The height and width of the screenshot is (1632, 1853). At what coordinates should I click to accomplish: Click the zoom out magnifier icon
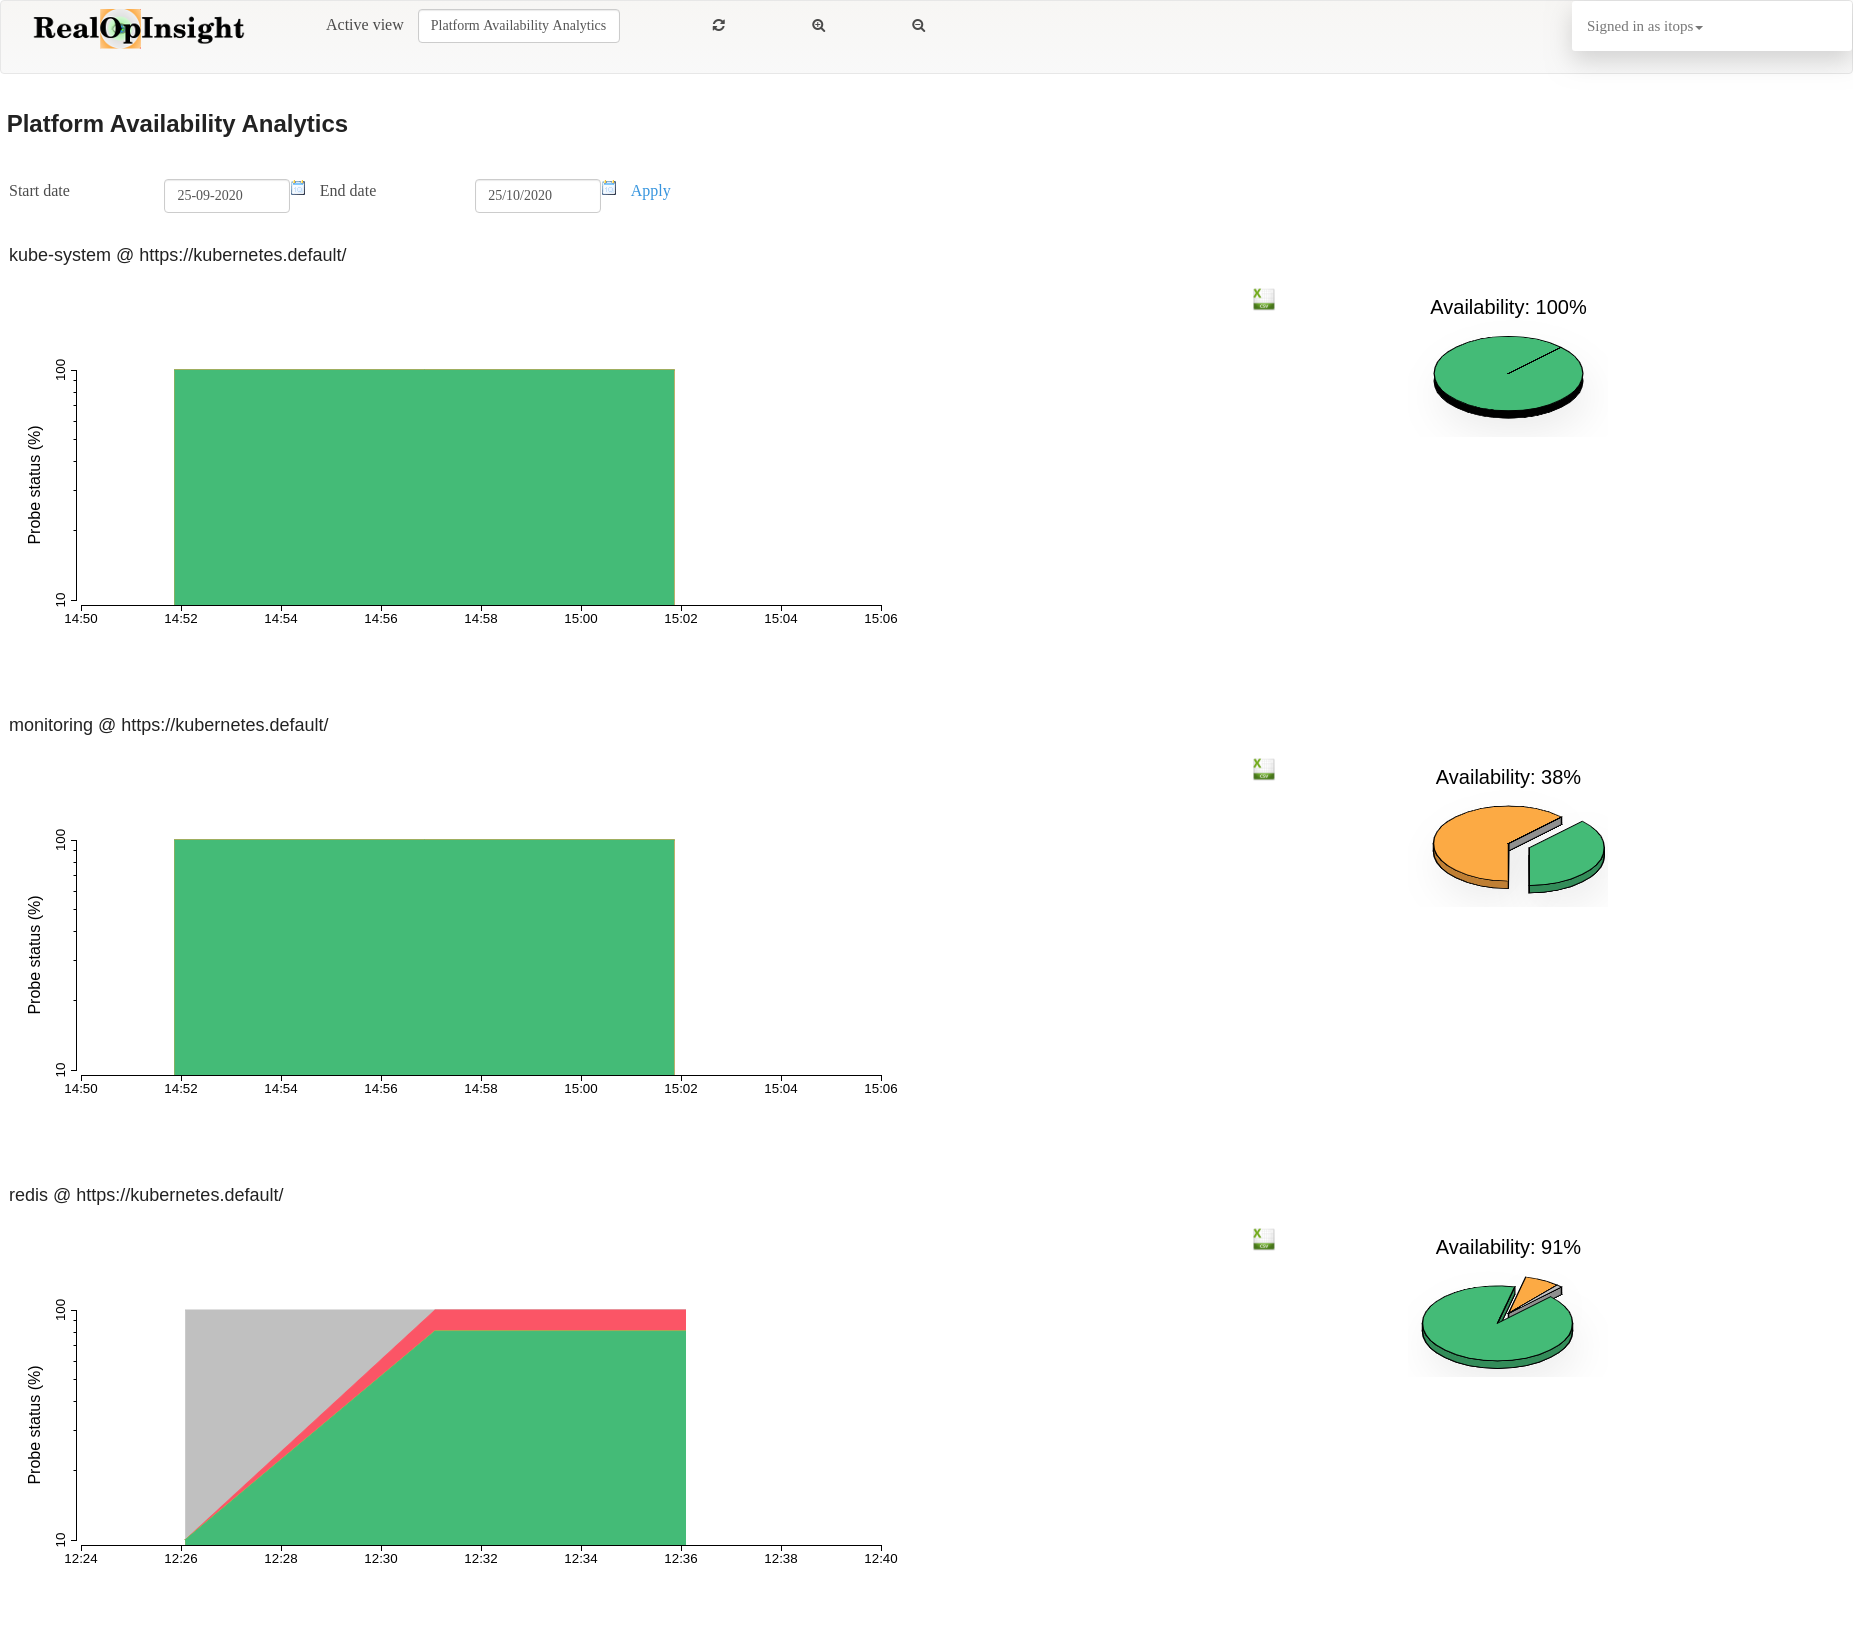[x=918, y=25]
